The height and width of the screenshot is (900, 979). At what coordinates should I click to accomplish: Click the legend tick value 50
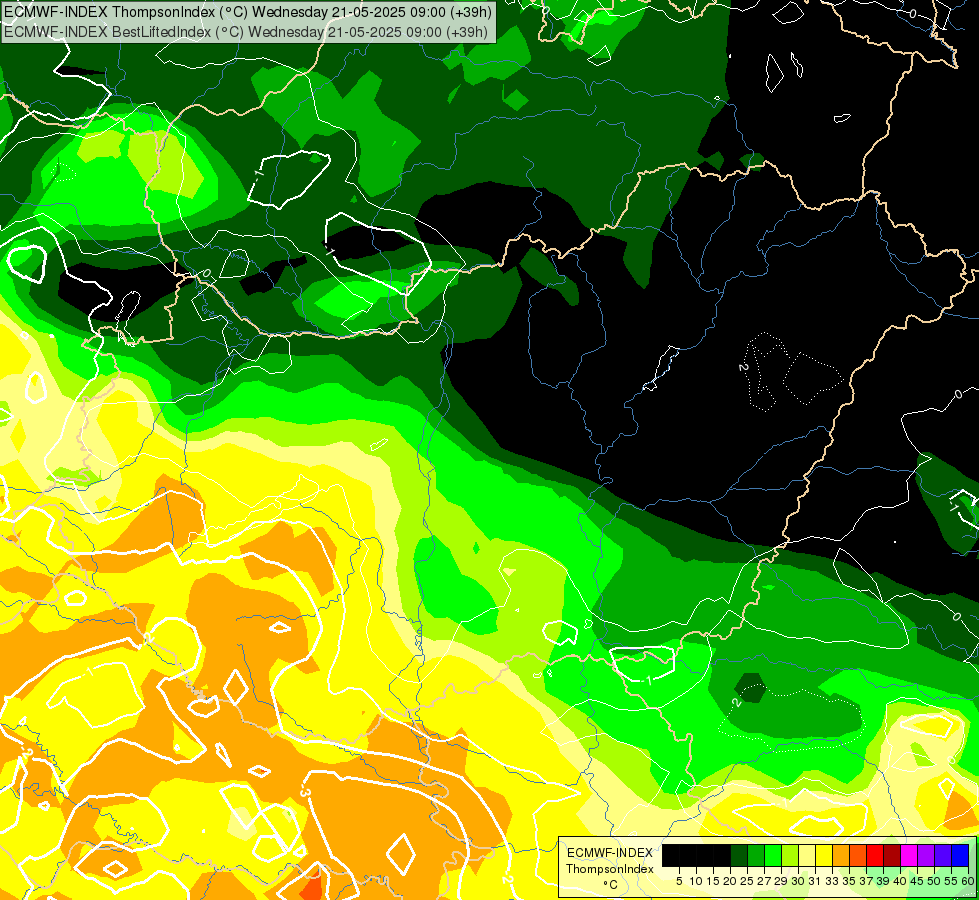click(934, 881)
